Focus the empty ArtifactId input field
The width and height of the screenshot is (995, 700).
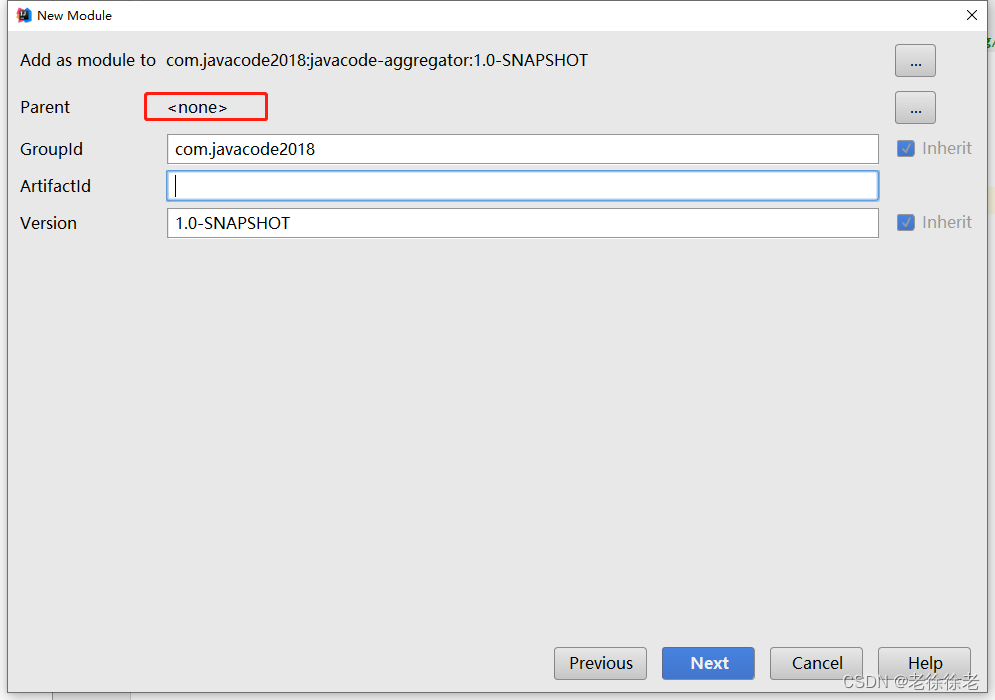coord(522,186)
